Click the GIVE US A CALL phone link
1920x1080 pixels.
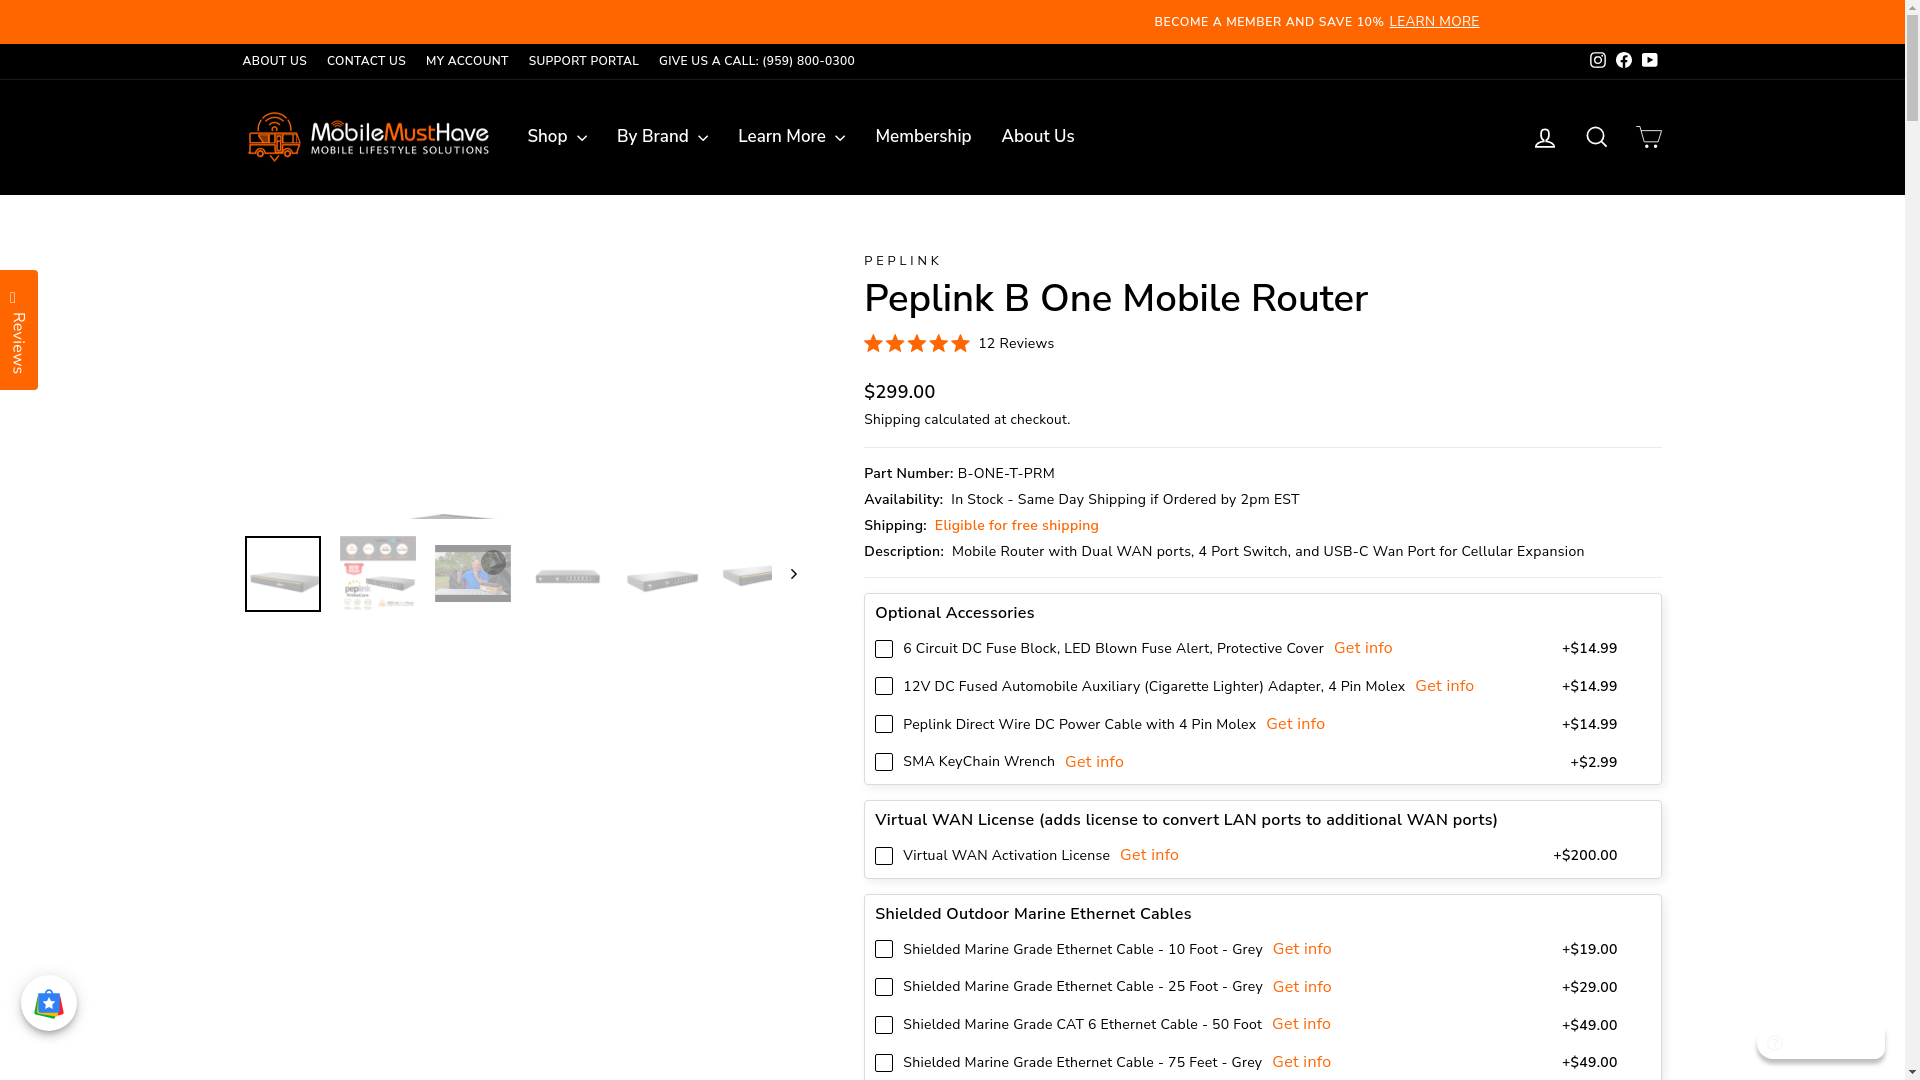756,61
